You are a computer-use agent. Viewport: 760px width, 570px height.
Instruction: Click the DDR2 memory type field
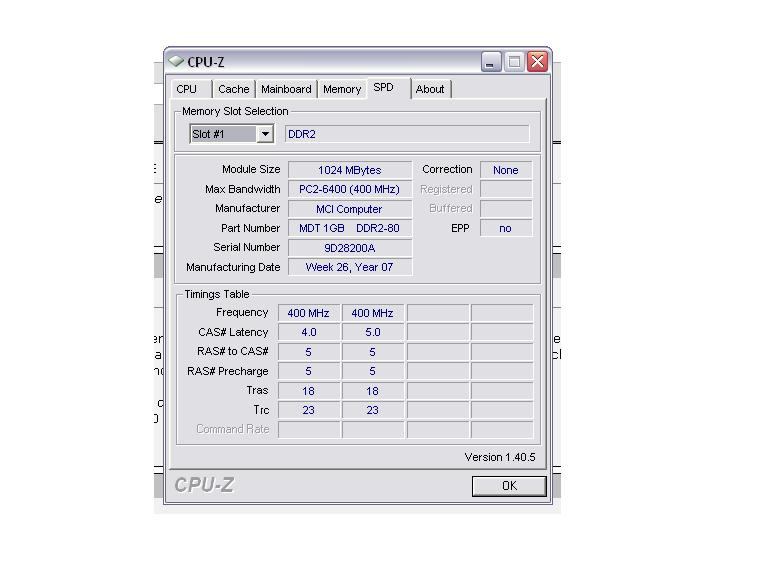(407, 134)
